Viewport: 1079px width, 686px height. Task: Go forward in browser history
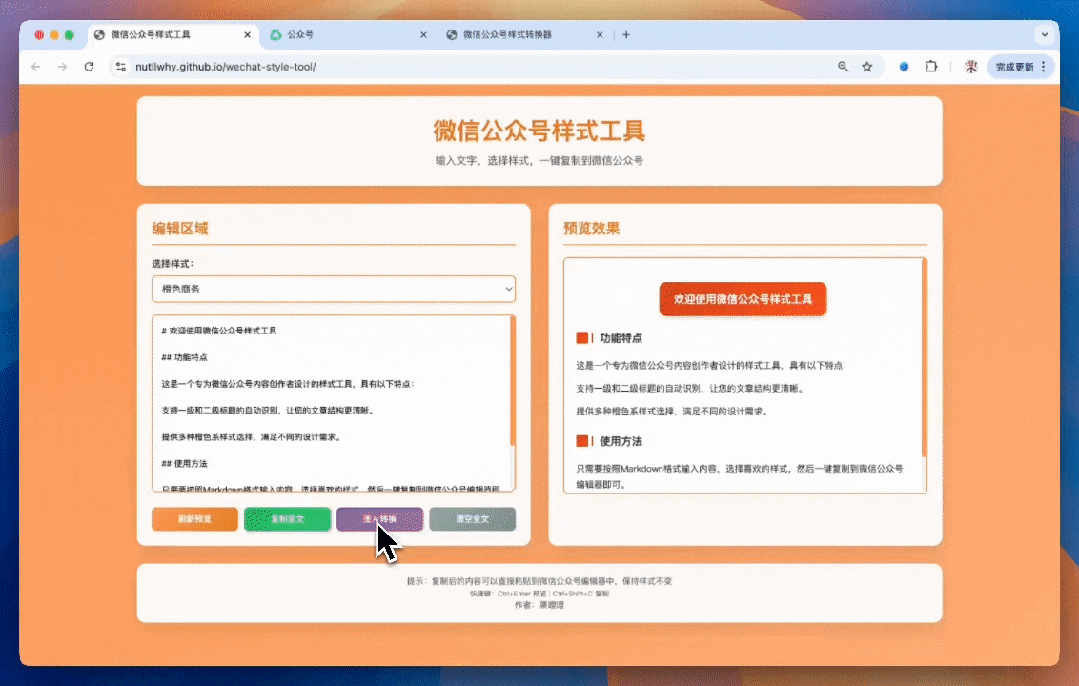pyautogui.click(x=63, y=67)
